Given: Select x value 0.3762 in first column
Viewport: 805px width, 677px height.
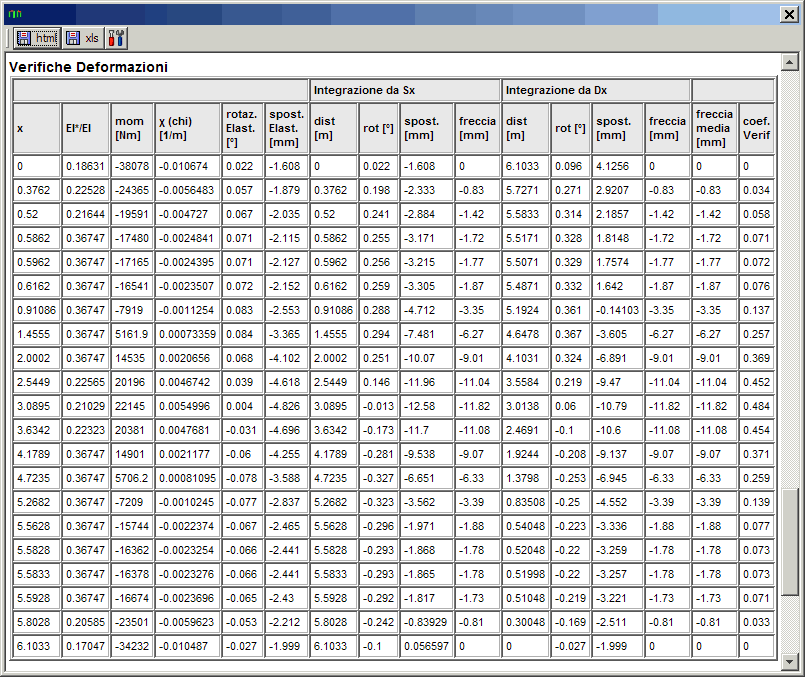Looking at the screenshot, I should click(36, 190).
